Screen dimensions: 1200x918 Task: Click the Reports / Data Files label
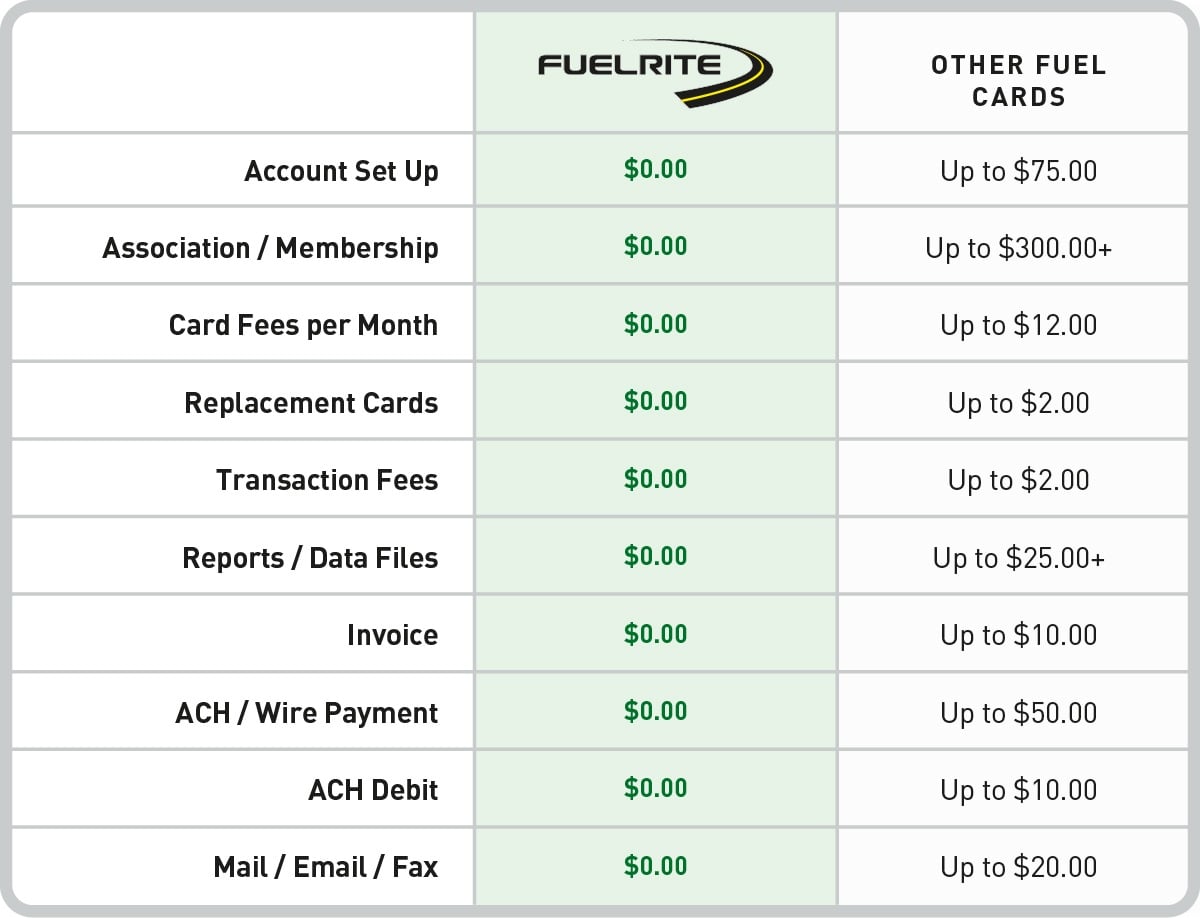click(x=310, y=557)
